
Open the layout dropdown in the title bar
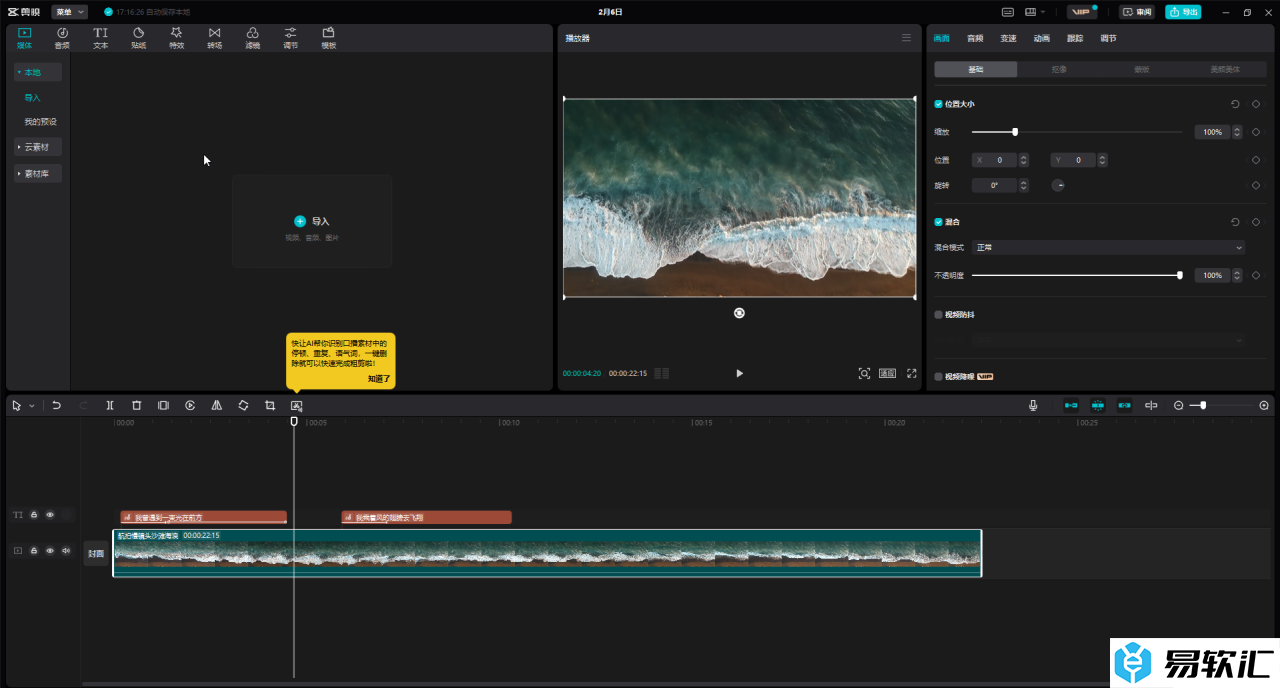[1035, 12]
